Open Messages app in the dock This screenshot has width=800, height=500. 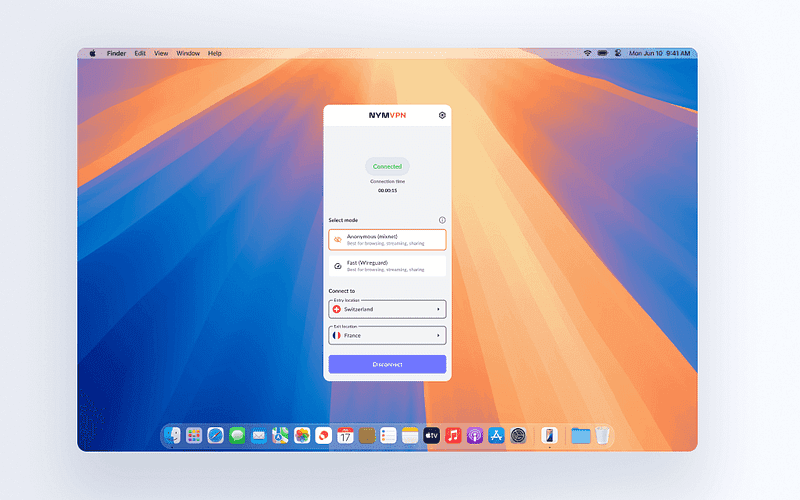click(x=237, y=435)
